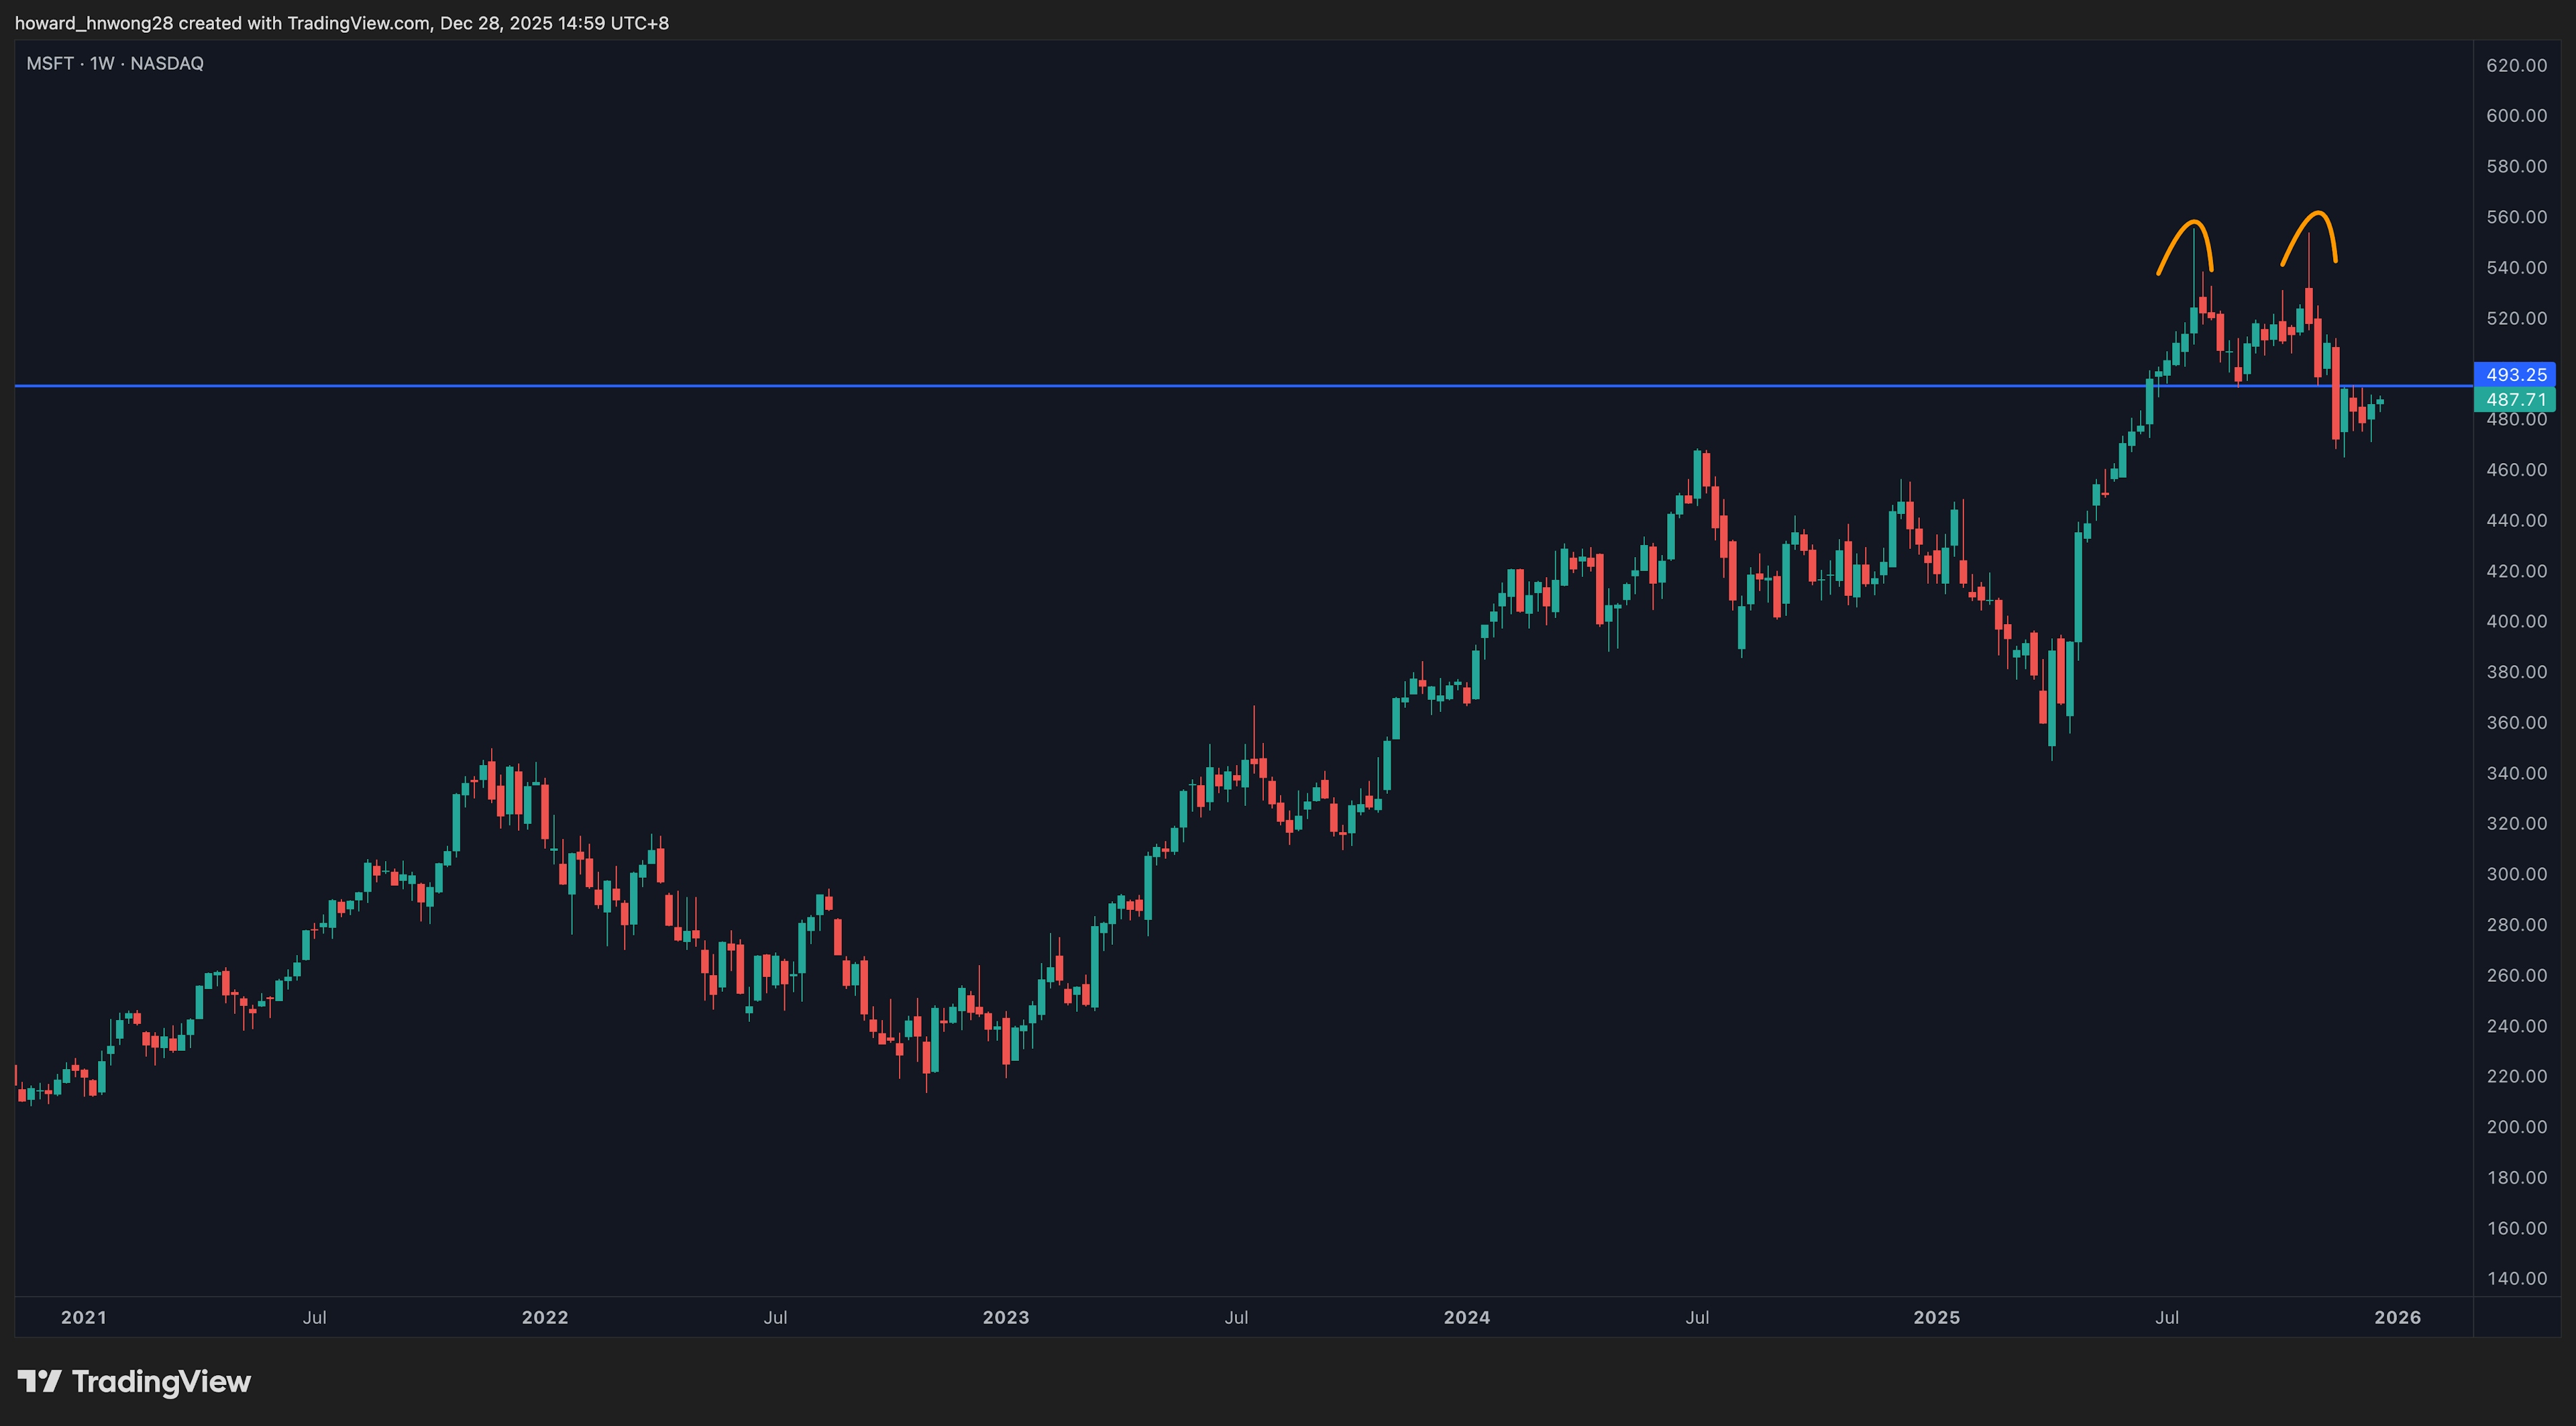
Task: Click the 2021 time axis label
Action: (84, 1317)
